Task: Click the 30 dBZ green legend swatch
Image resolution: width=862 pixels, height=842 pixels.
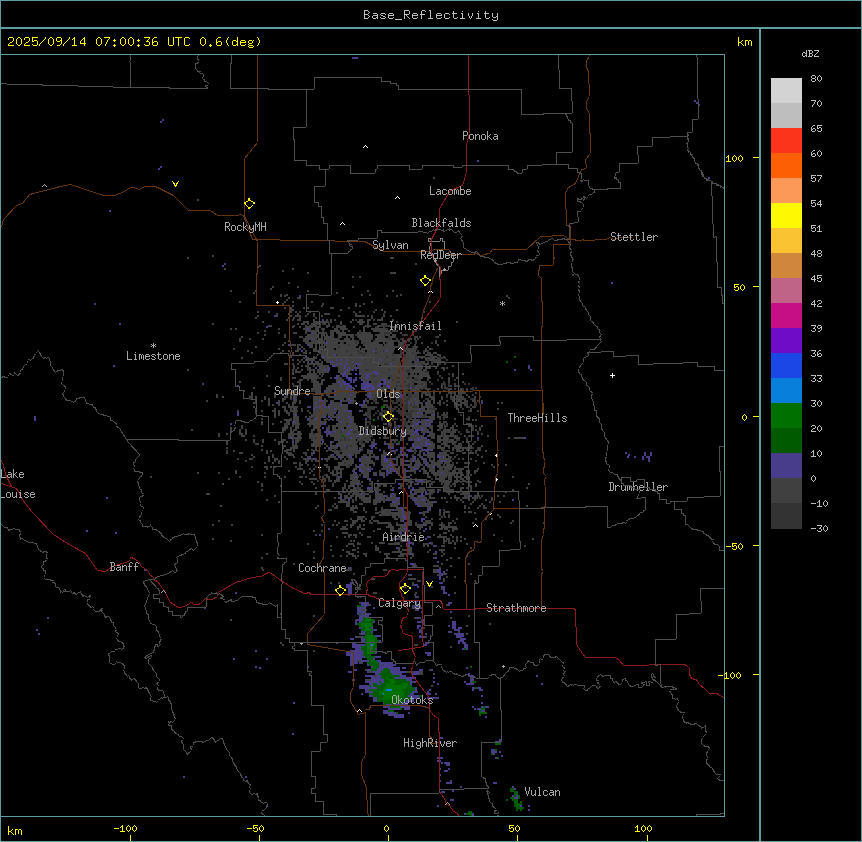Action: [x=786, y=416]
